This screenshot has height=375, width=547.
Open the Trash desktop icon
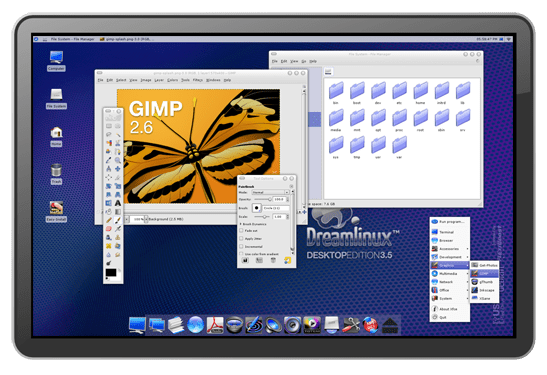point(56,174)
